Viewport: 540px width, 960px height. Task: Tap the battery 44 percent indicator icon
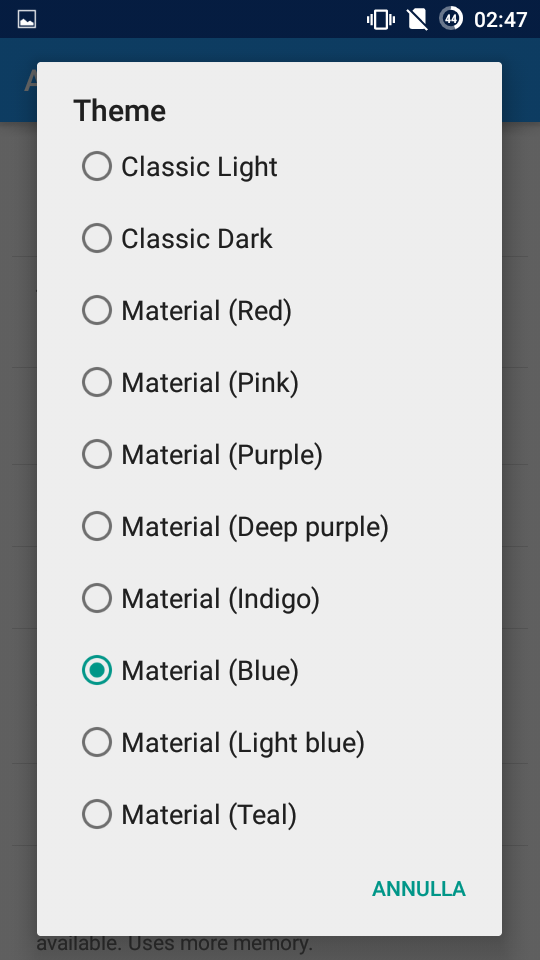[x=451, y=19]
